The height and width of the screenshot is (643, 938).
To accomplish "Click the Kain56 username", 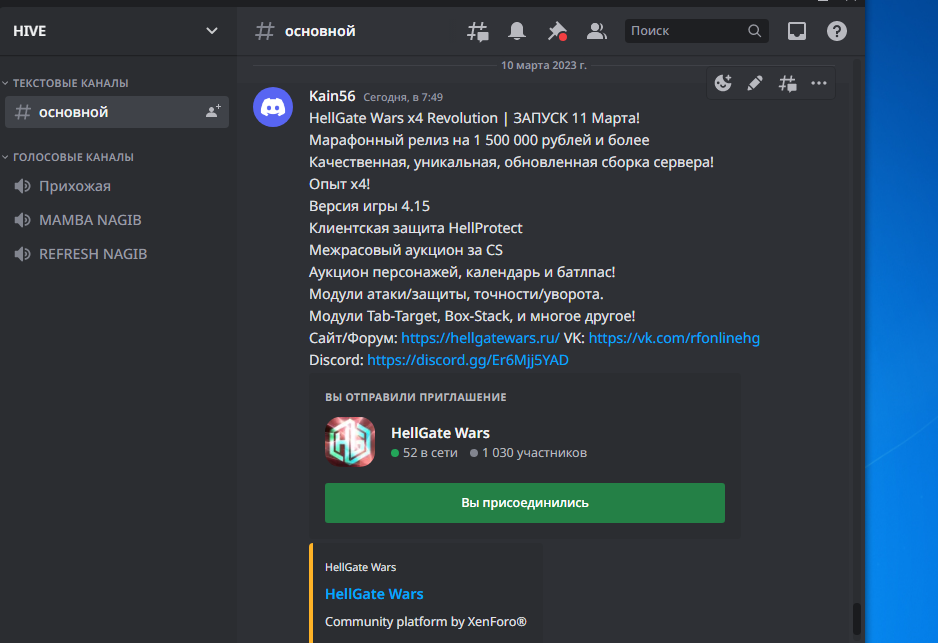I will [332, 96].
